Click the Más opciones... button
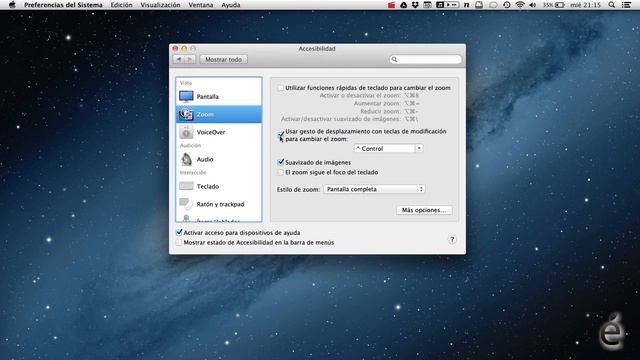The height and width of the screenshot is (360, 640). coord(424,210)
